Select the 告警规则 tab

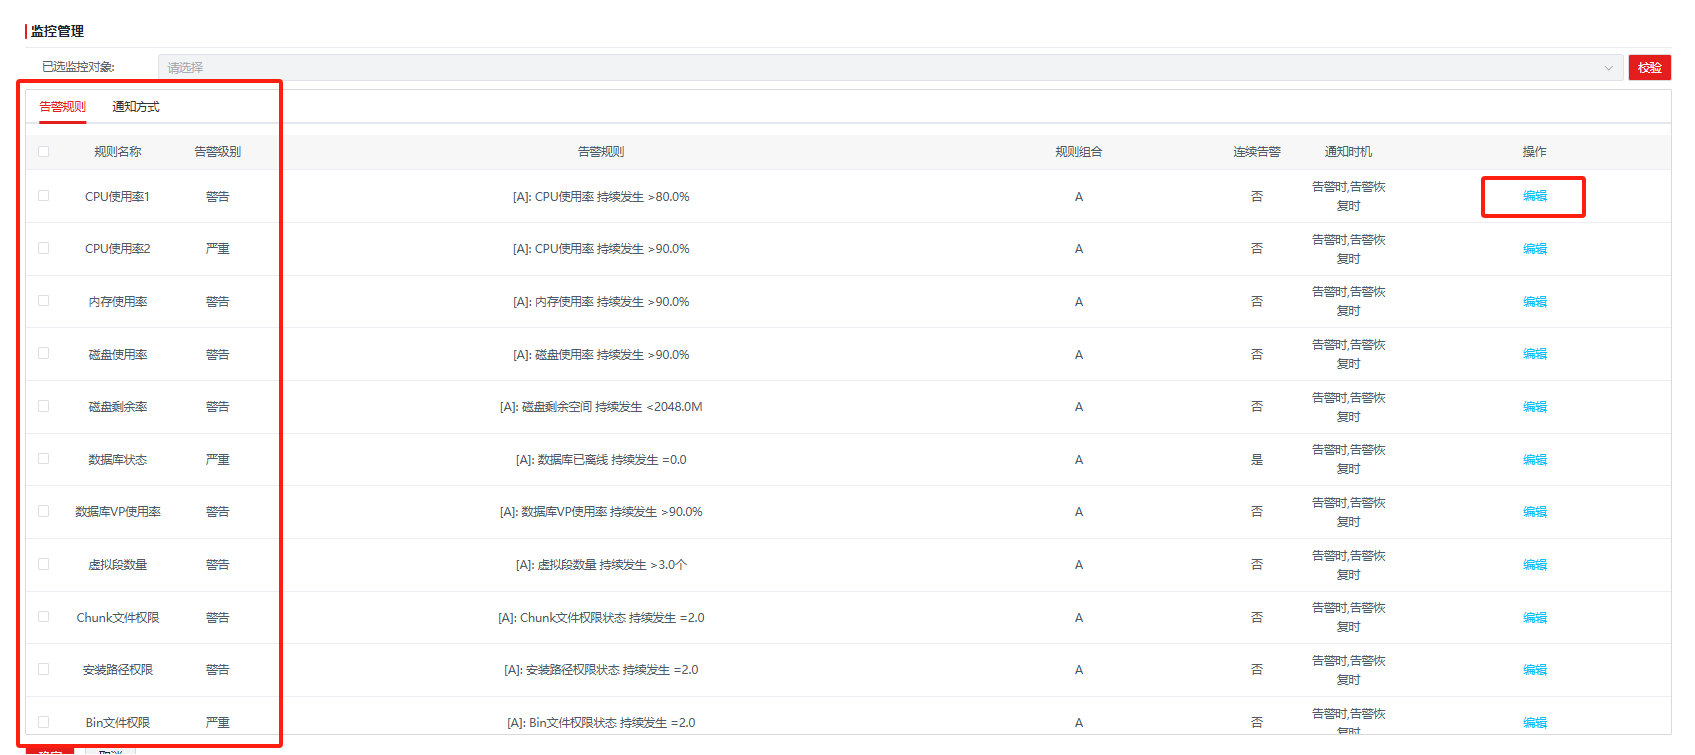pos(62,107)
